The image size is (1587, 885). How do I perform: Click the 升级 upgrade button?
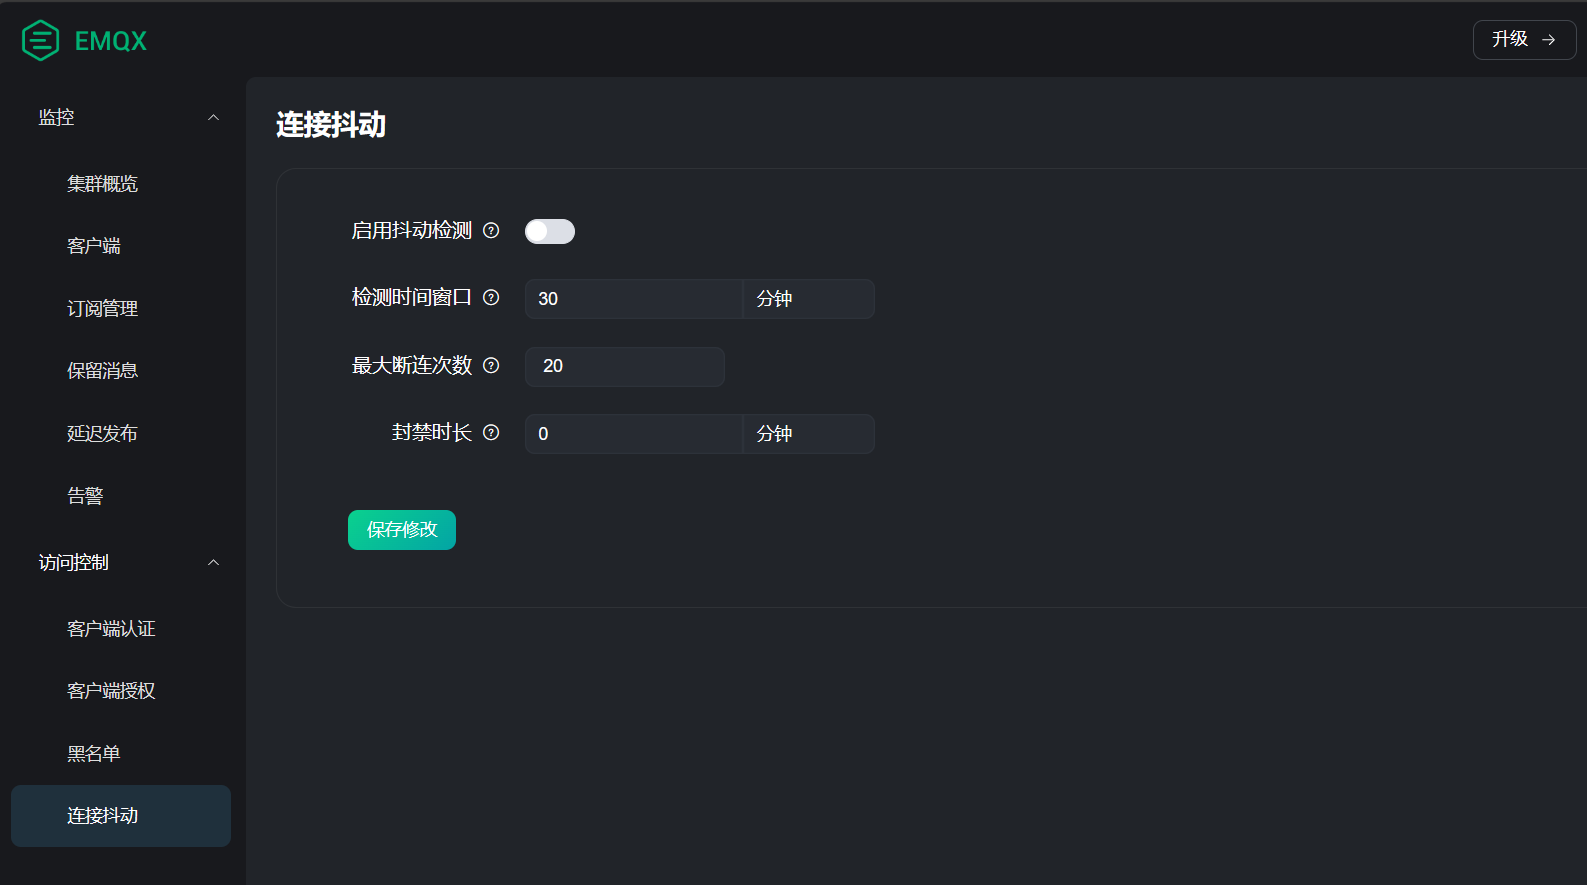(1523, 40)
